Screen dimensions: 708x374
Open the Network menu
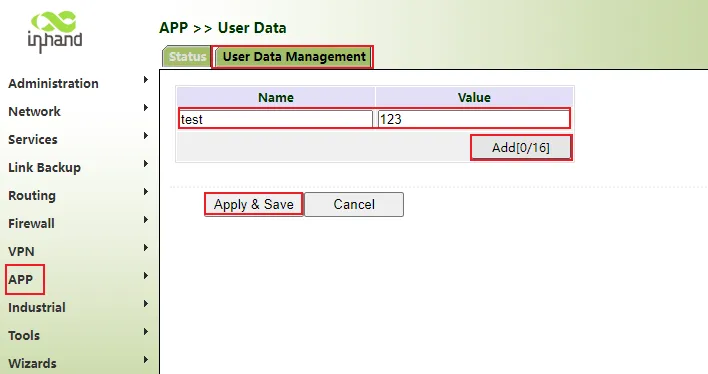(34, 112)
